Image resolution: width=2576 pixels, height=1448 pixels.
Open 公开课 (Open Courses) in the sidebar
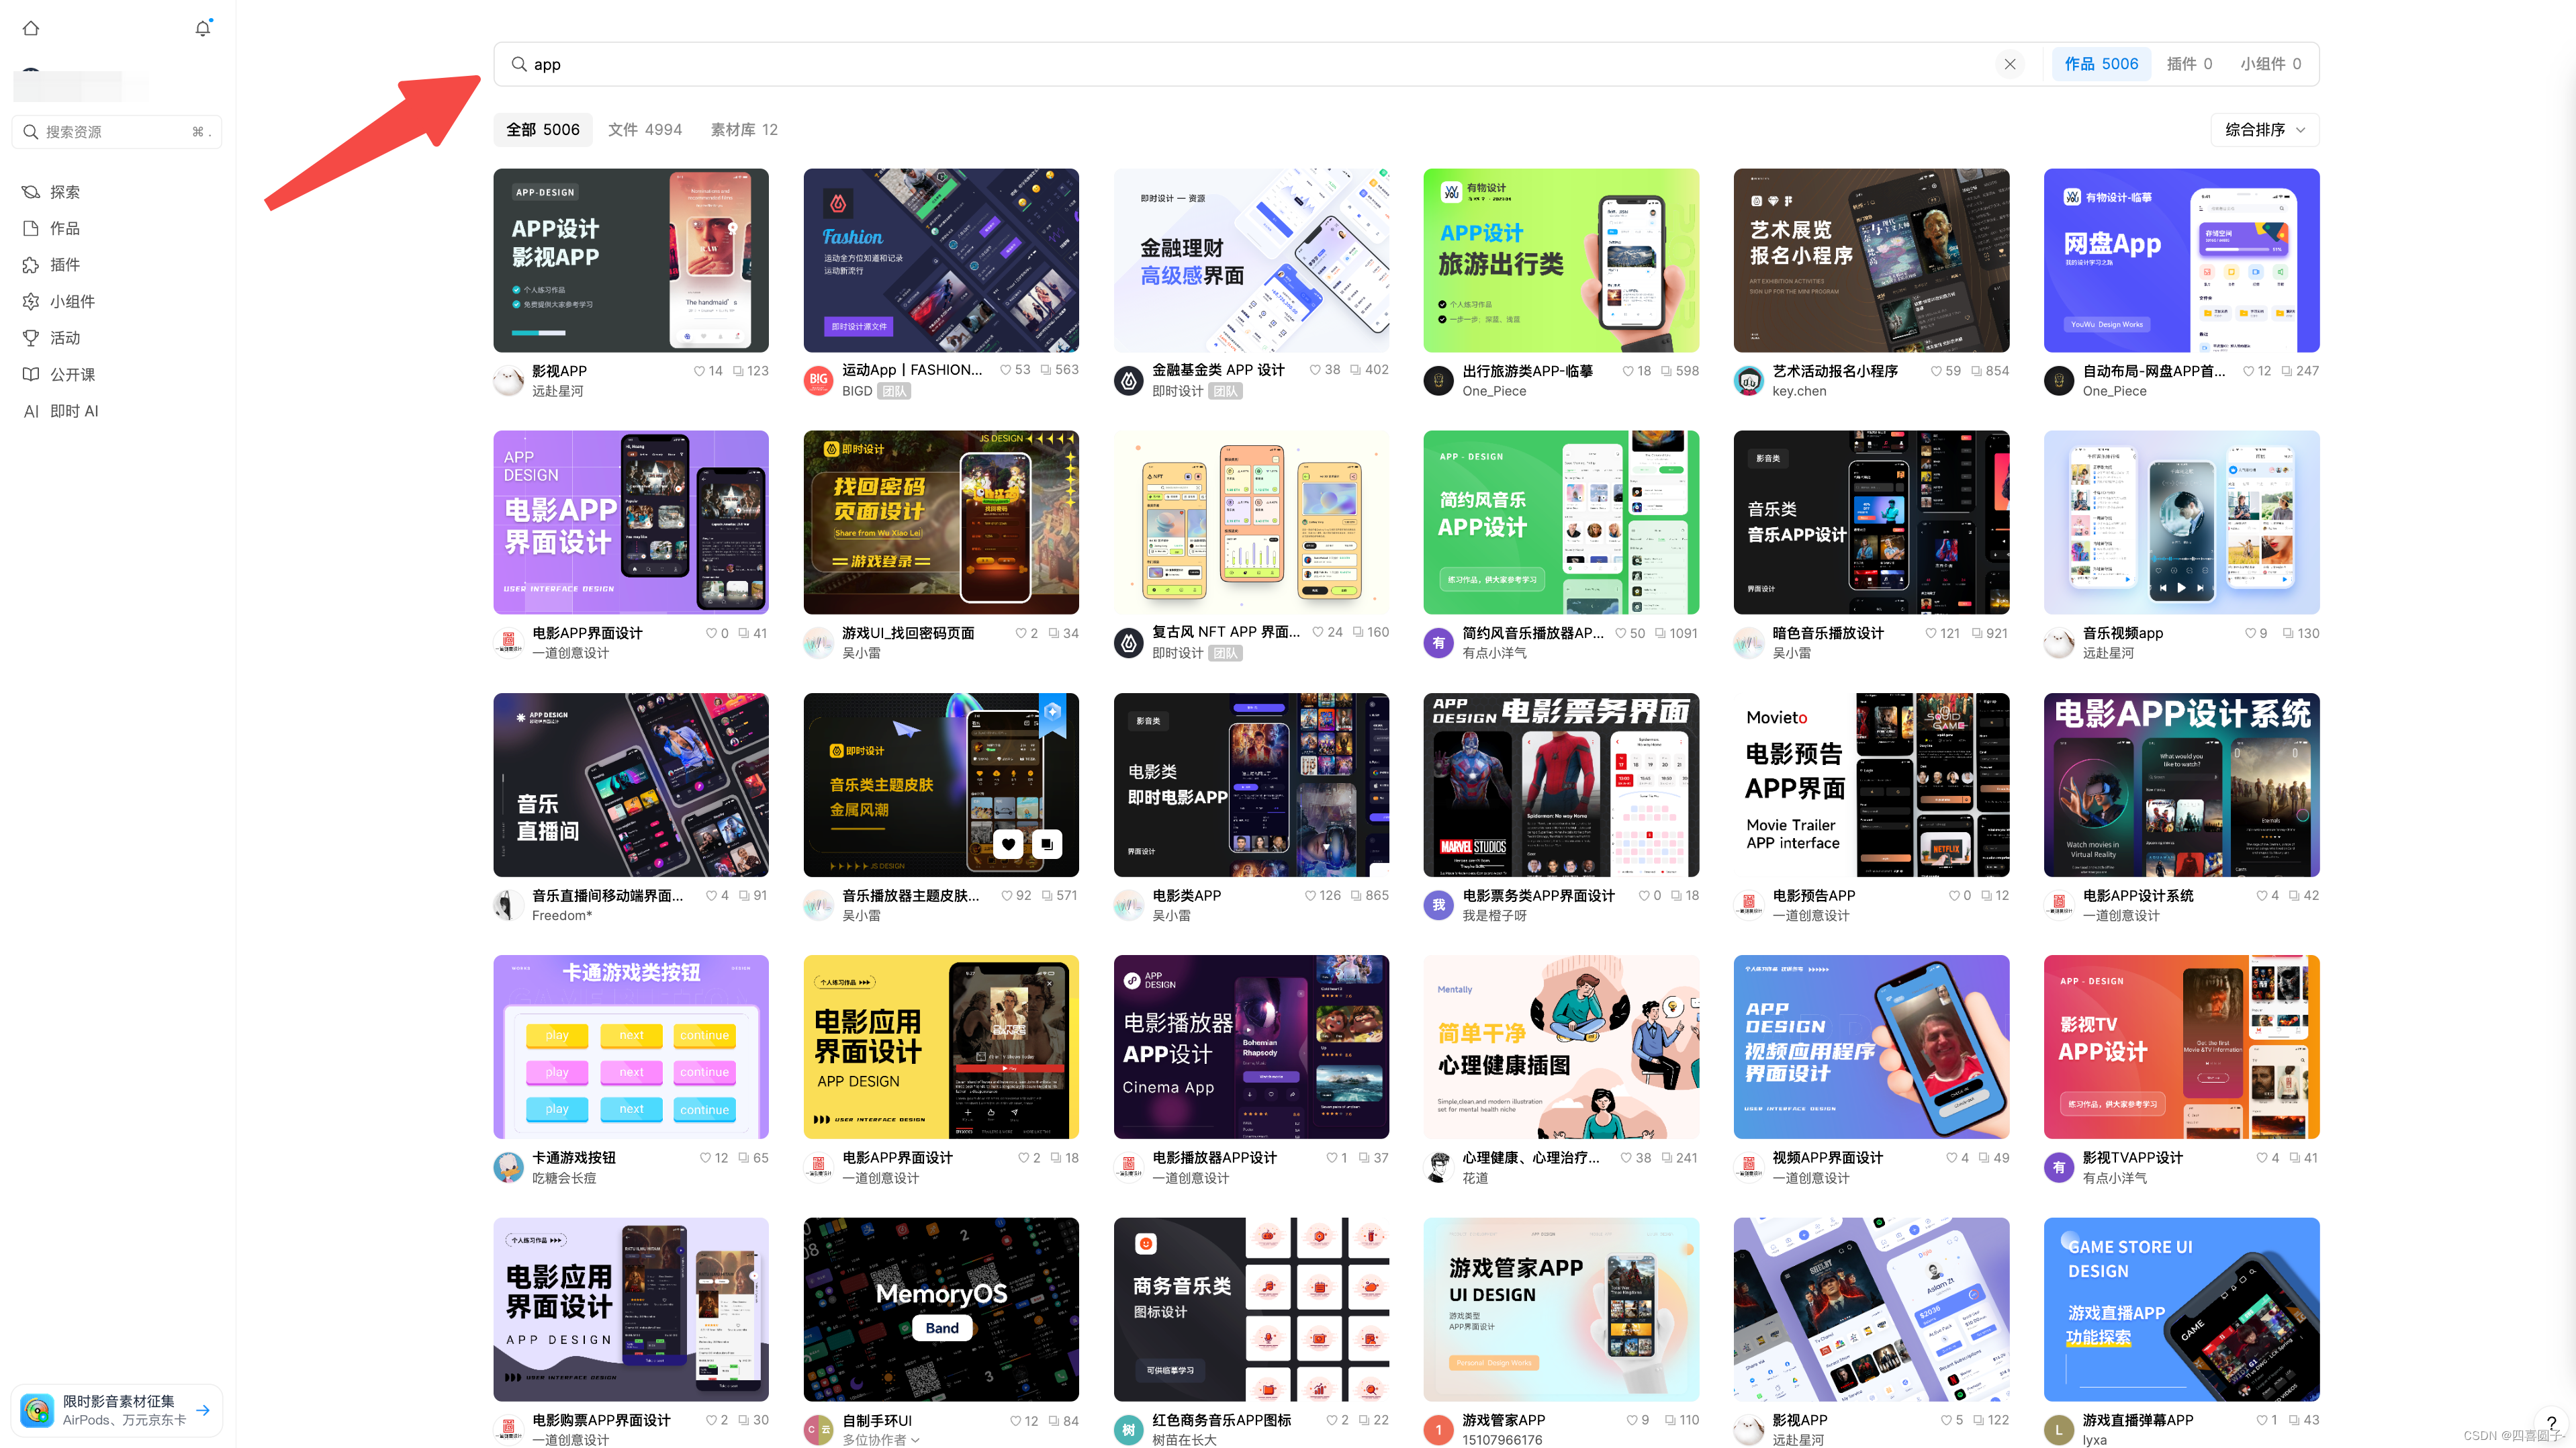coord(72,374)
